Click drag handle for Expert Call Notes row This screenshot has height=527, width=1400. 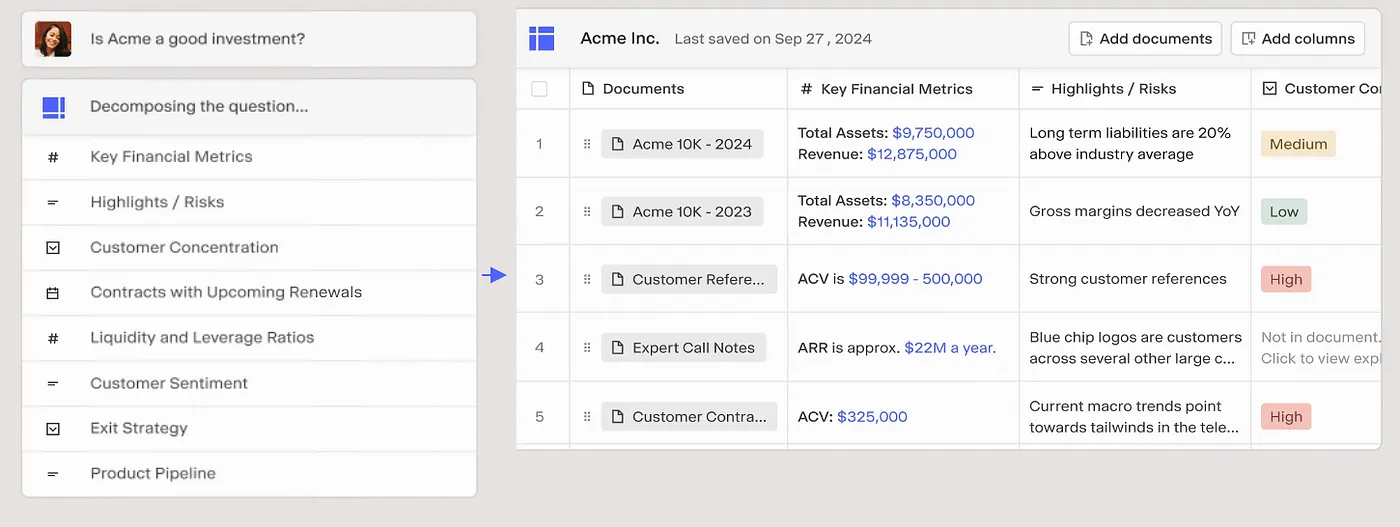pos(587,348)
